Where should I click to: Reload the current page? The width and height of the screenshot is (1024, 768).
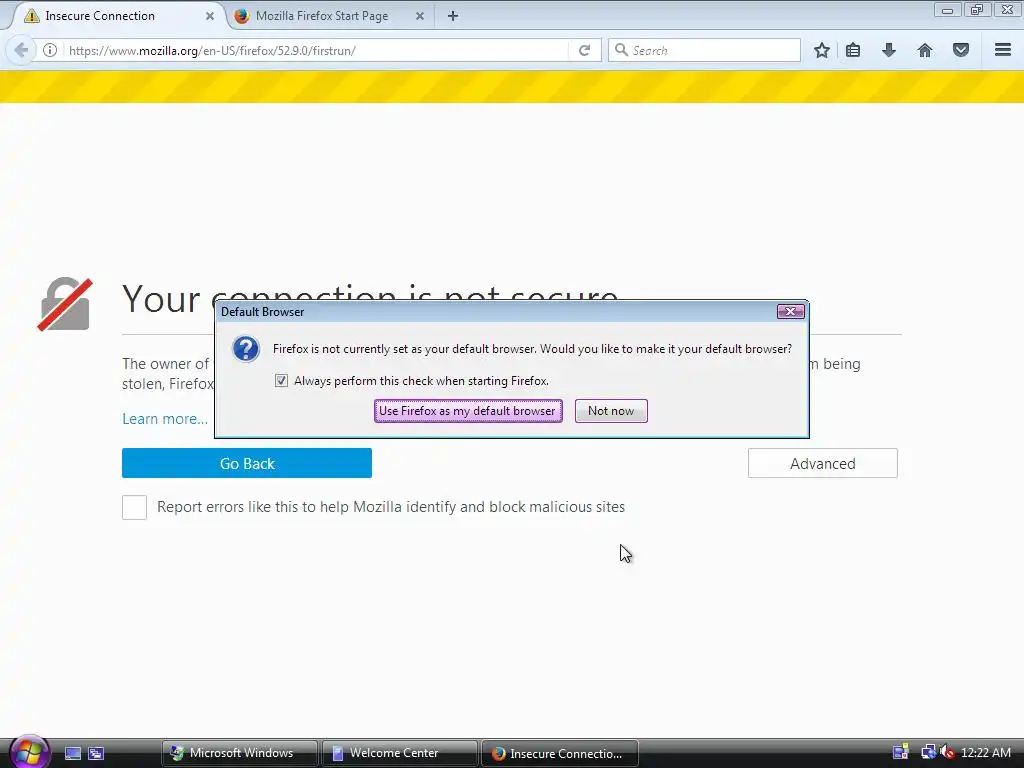(x=584, y=50)
